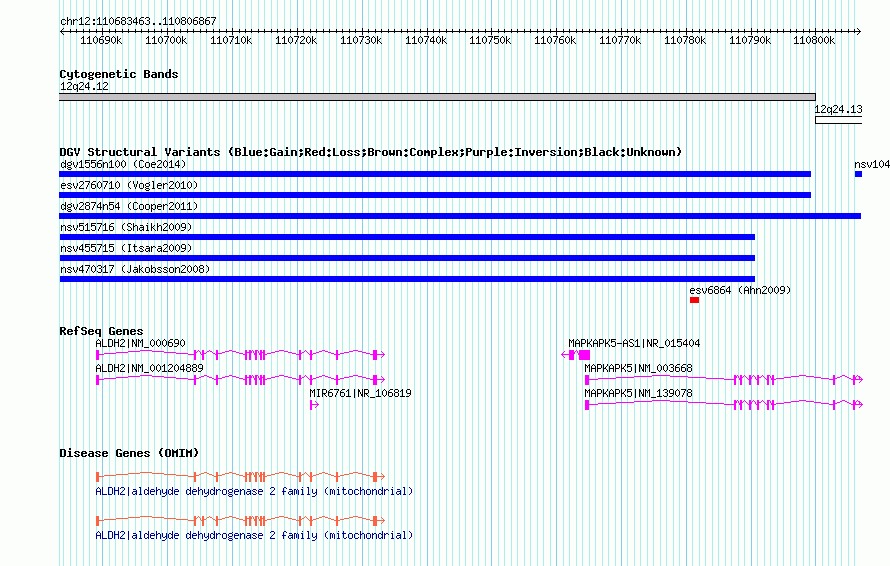Select the blue gain bar for nsv515716

407,237
